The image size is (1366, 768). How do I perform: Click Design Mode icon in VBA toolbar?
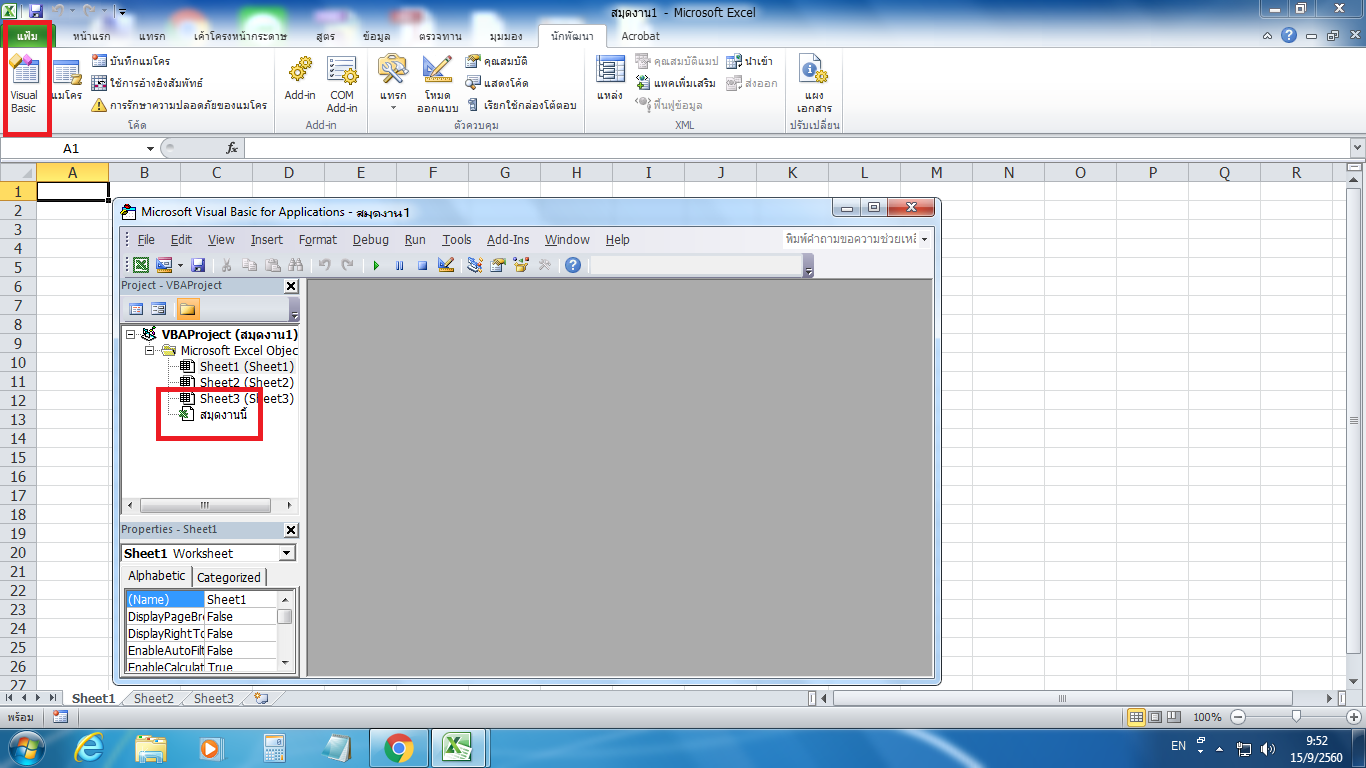point(446,265)
